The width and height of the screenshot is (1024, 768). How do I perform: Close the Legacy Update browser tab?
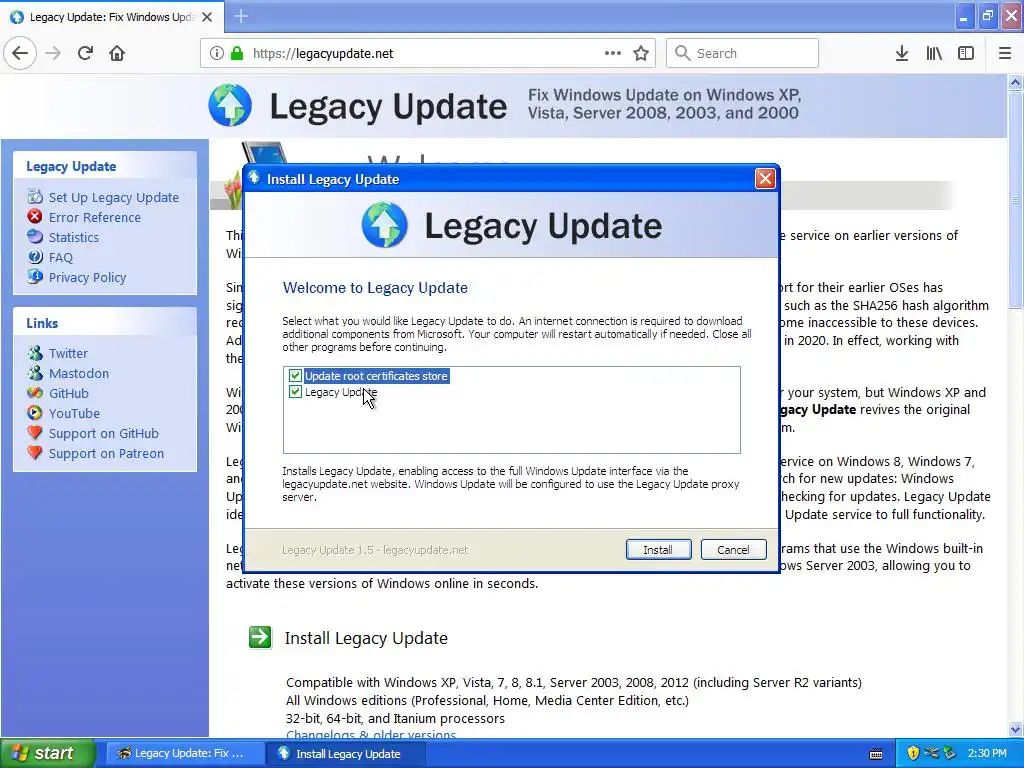tap(207, 17)
